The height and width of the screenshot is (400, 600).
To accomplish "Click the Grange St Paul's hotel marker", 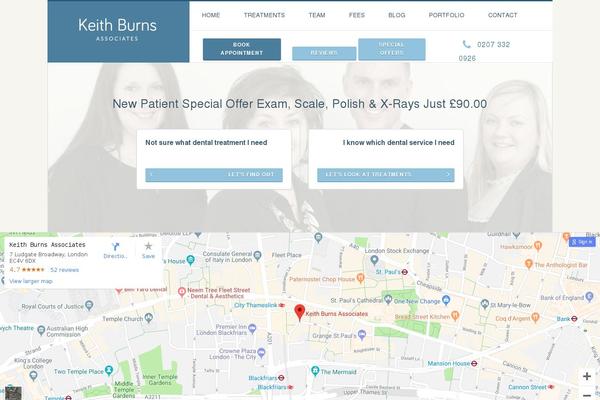I will point(362,335).
